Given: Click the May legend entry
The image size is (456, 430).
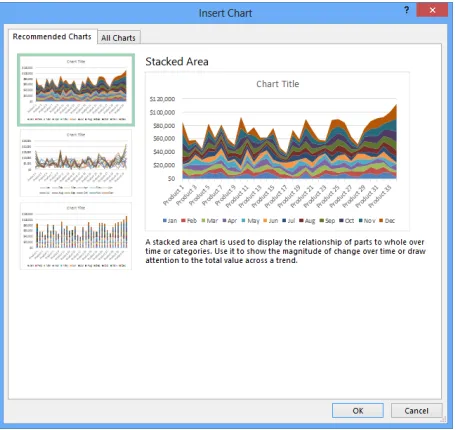Looking at the screenshot, I should pyautogui.click(x=250, y=221).
